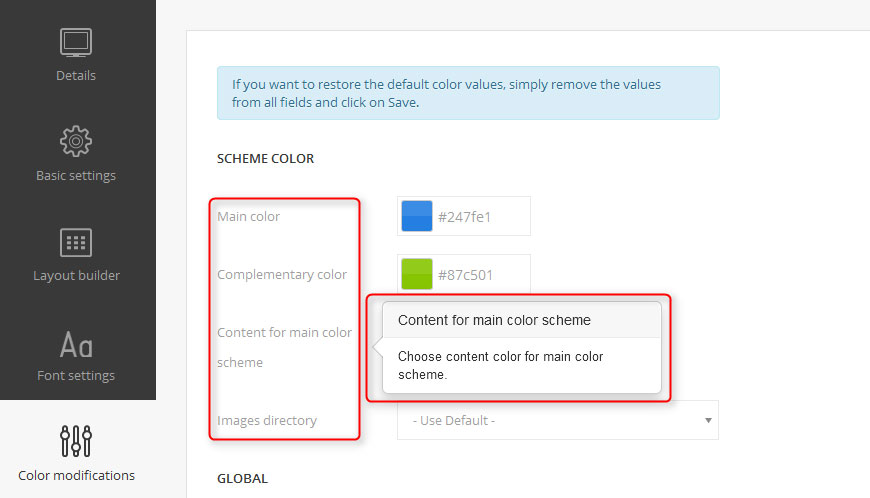This screenshot has width=870, height=498.
Task: Open Font settings tab label
Action: (76, 375)
